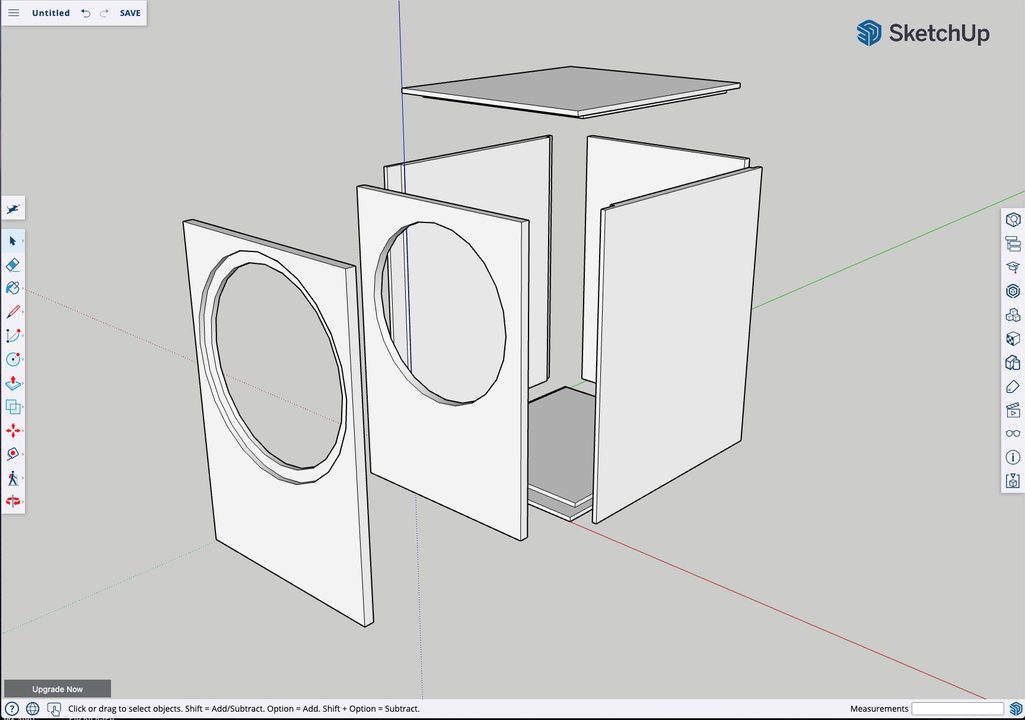The height and width of the screenshot is (720, 1025).
Task: Open the Scenes clapperboard panel
Action: point(1013,410)
